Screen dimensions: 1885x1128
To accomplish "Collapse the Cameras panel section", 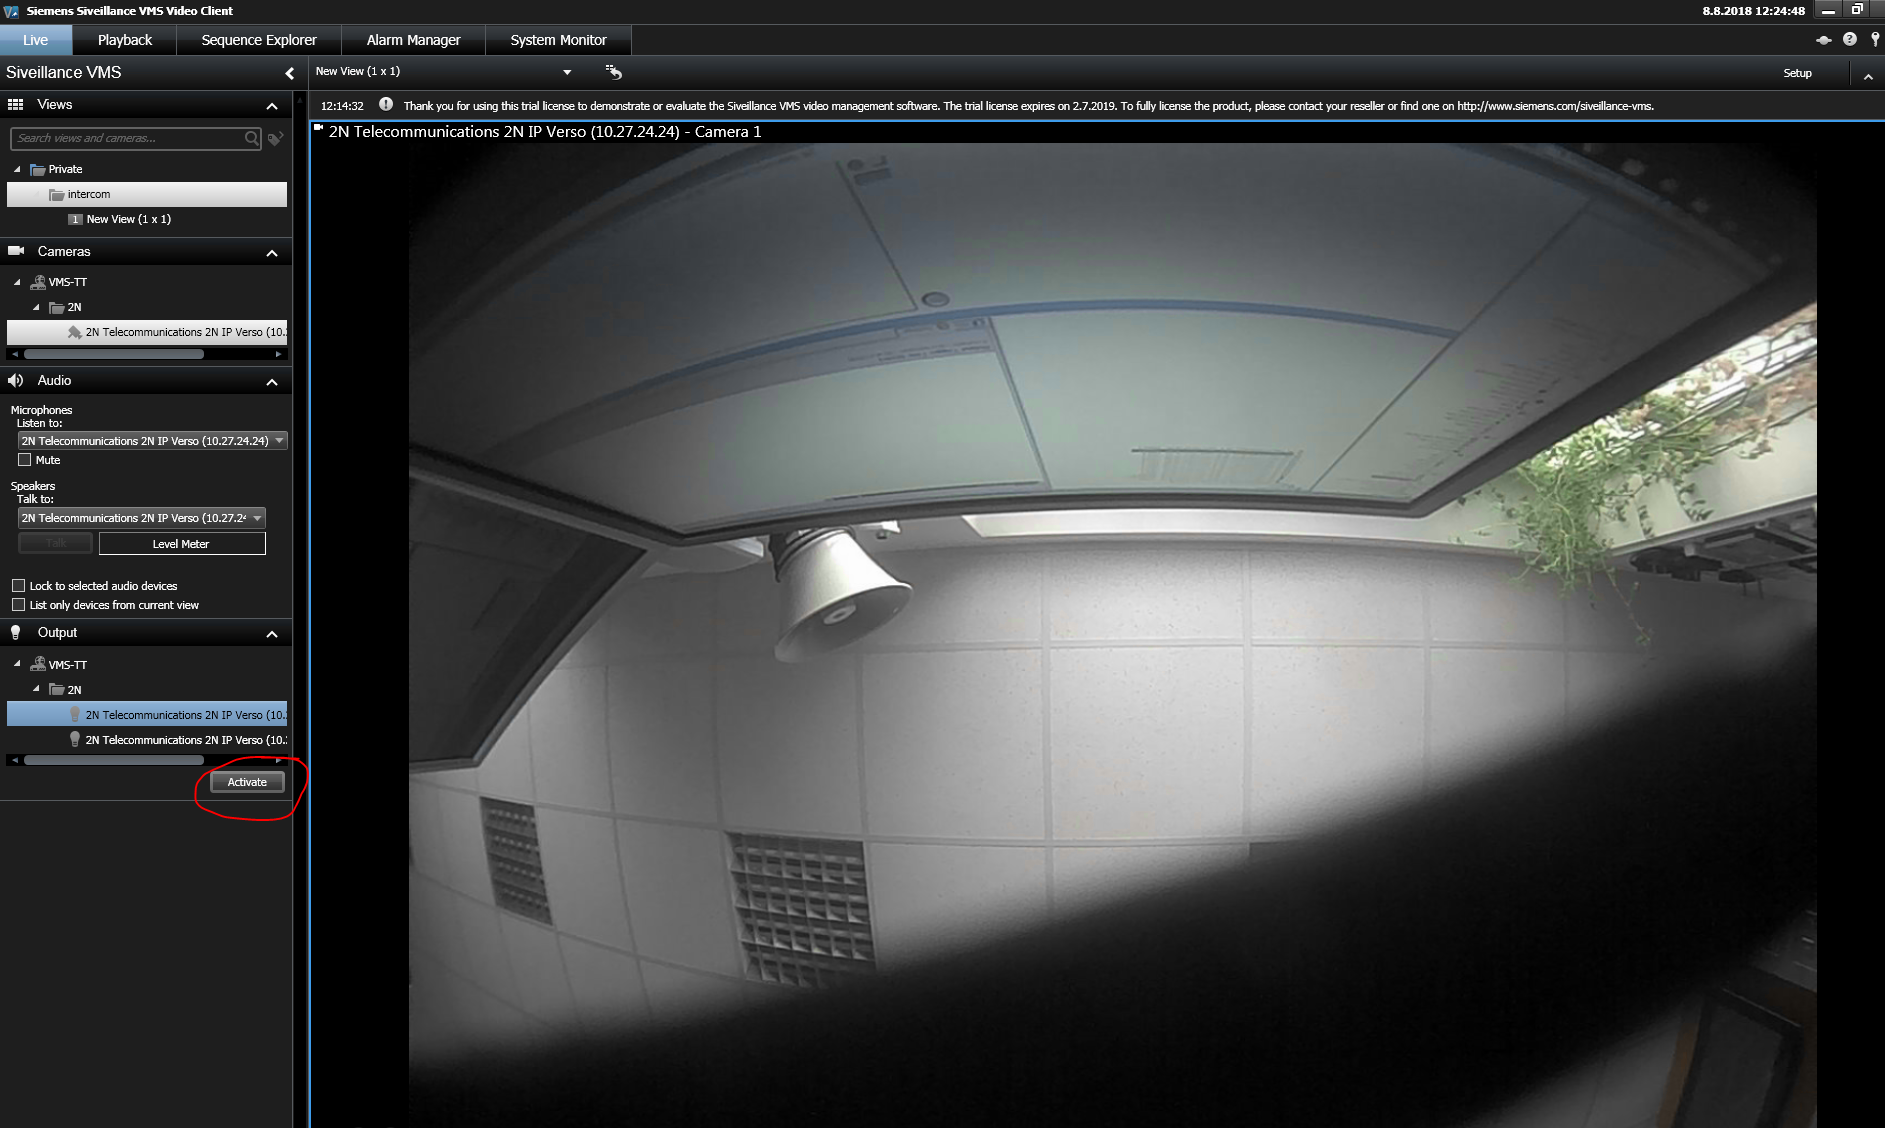I will point(271,253).
